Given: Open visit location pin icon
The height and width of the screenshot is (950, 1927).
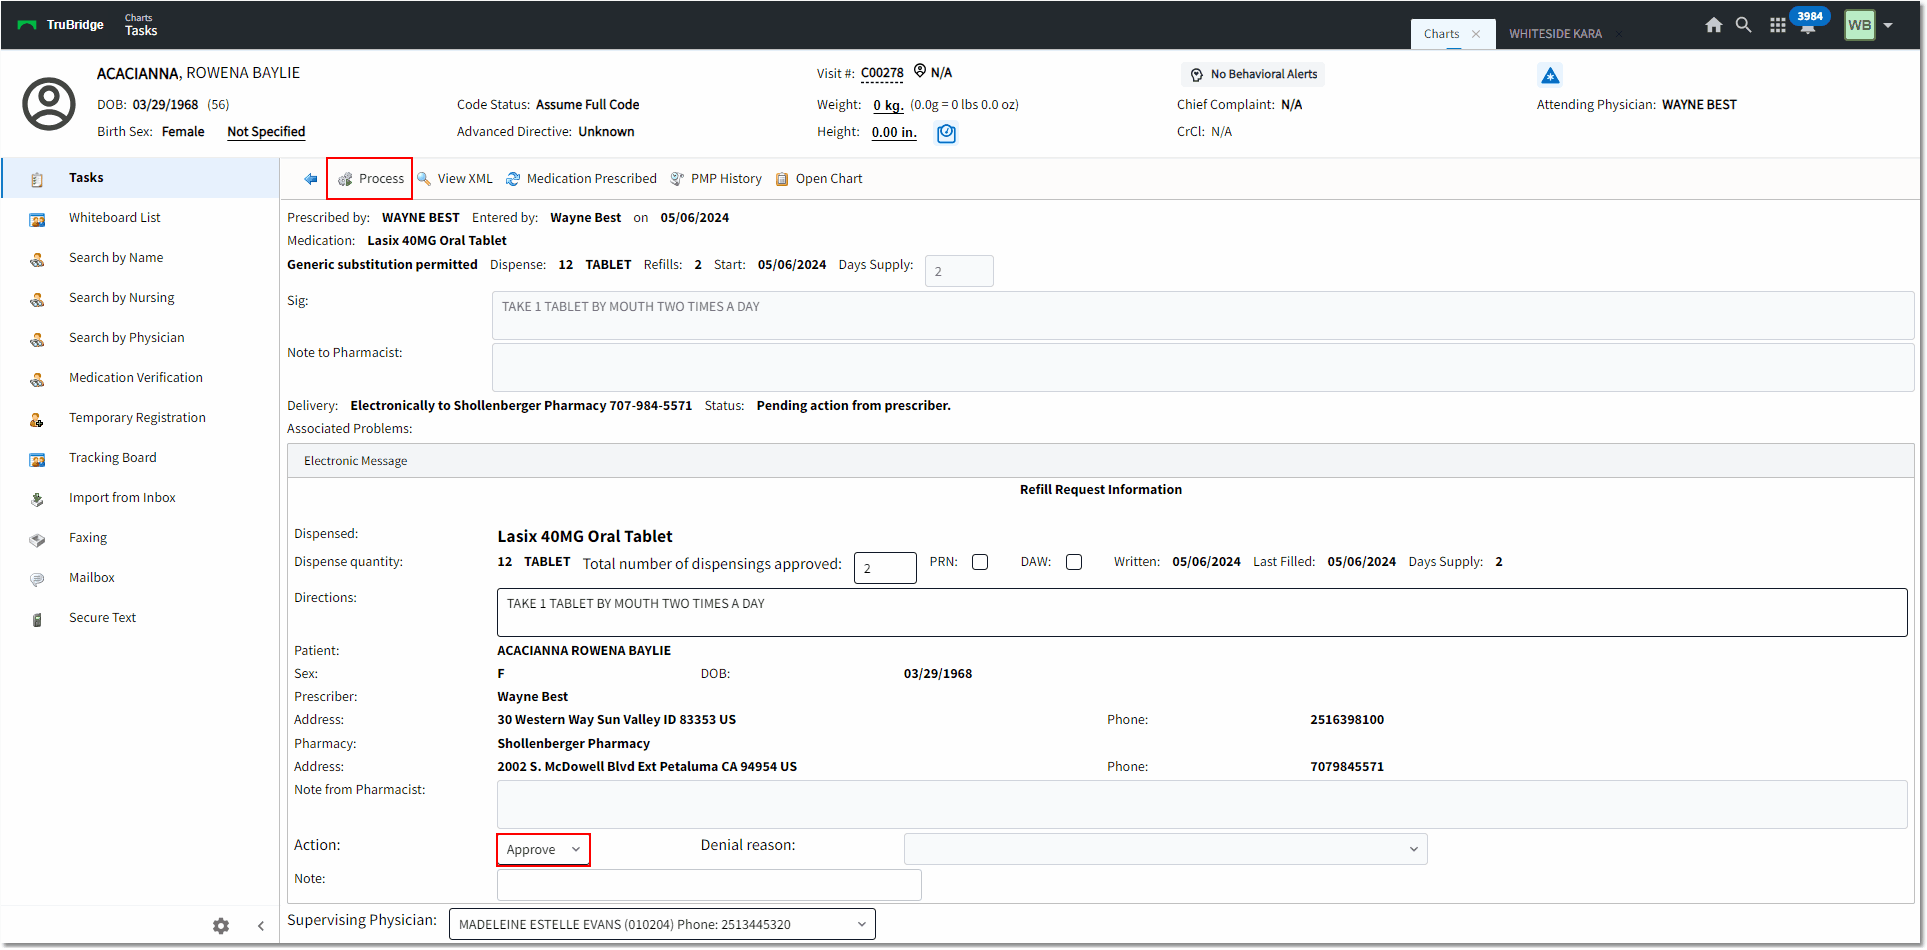Looking at the screenshot, I should [x=920, y=71].
